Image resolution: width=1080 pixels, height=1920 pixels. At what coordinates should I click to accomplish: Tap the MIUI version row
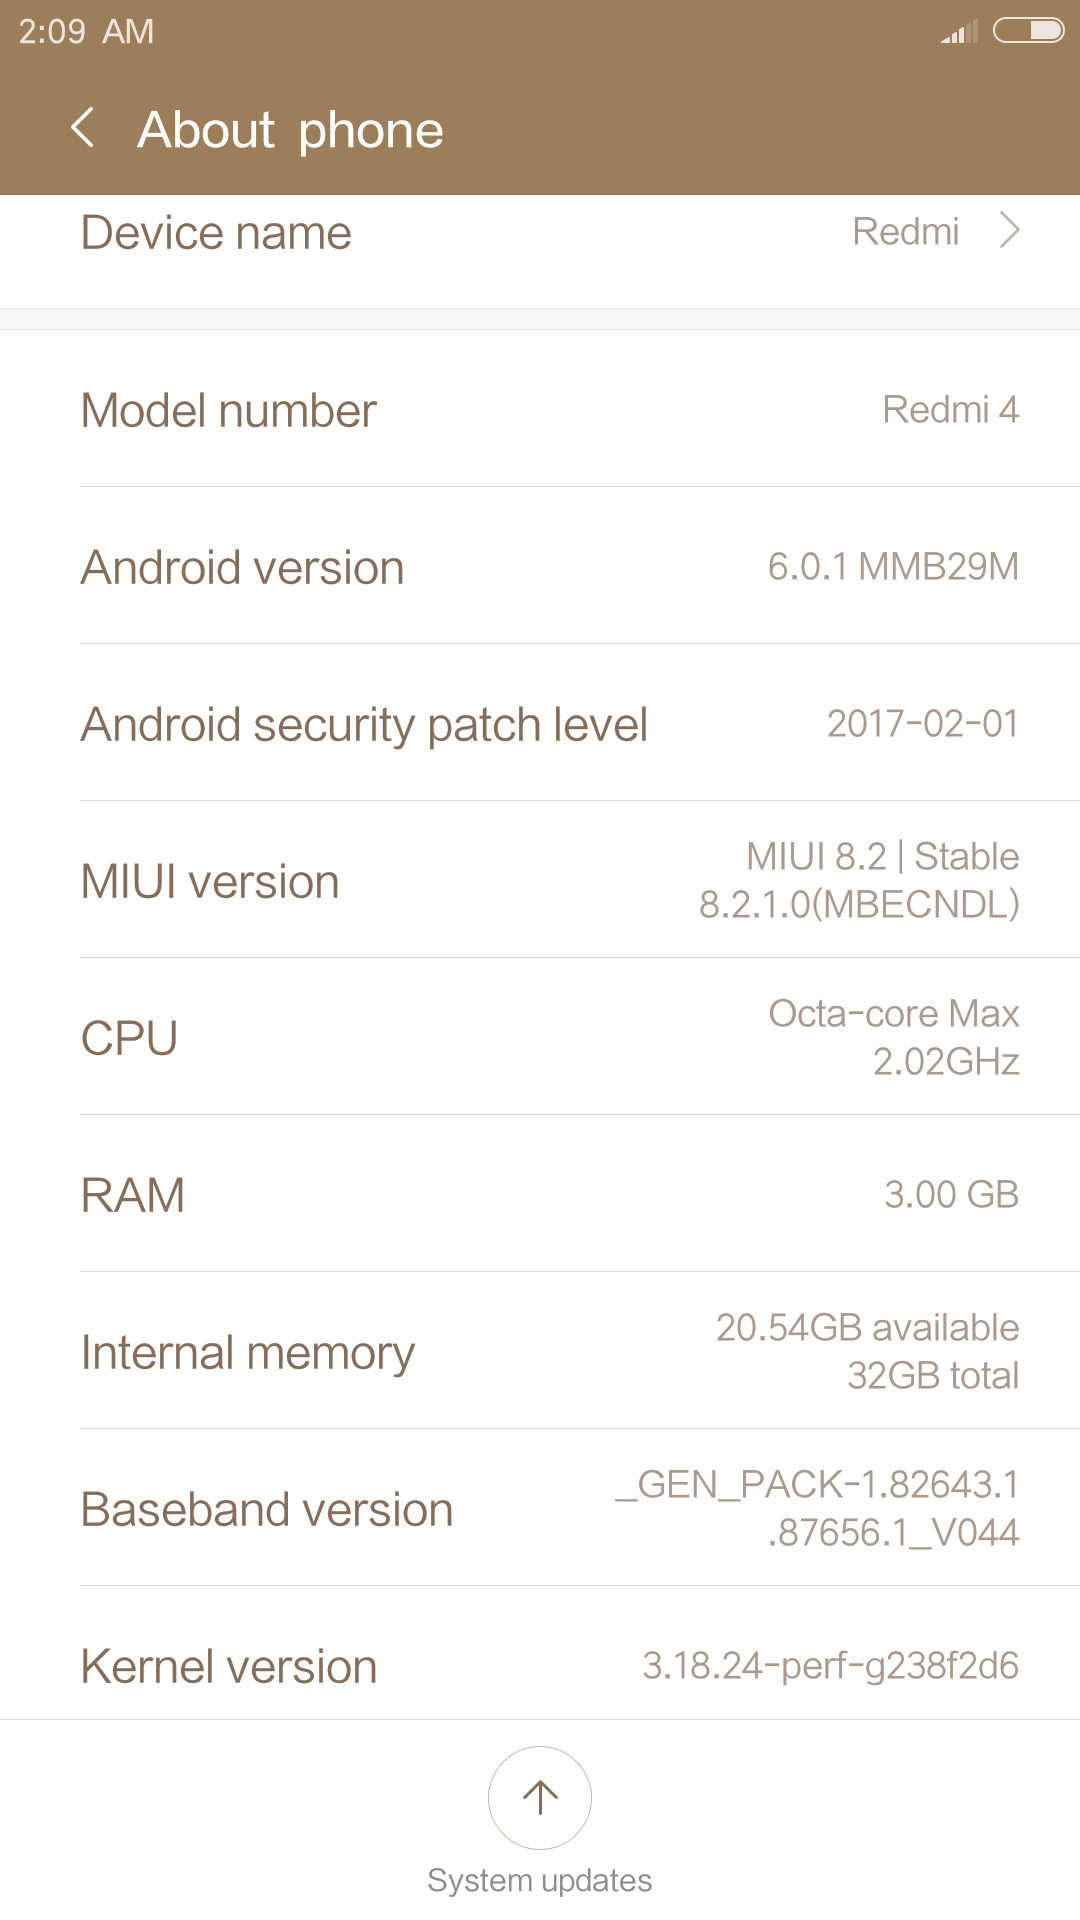tap(540, 881)
